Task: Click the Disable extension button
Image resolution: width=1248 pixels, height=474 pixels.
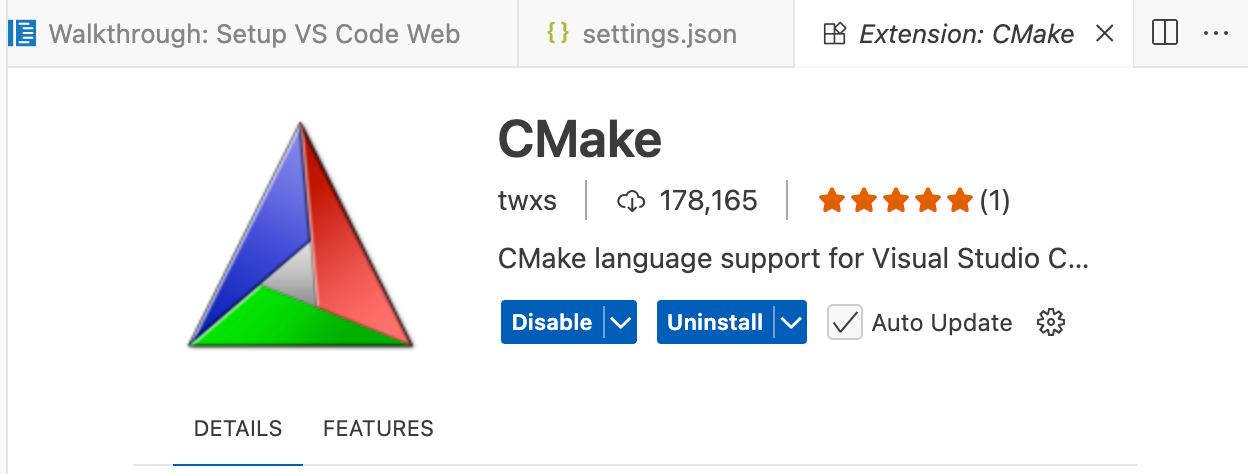Action: click(x=552, y=322)
